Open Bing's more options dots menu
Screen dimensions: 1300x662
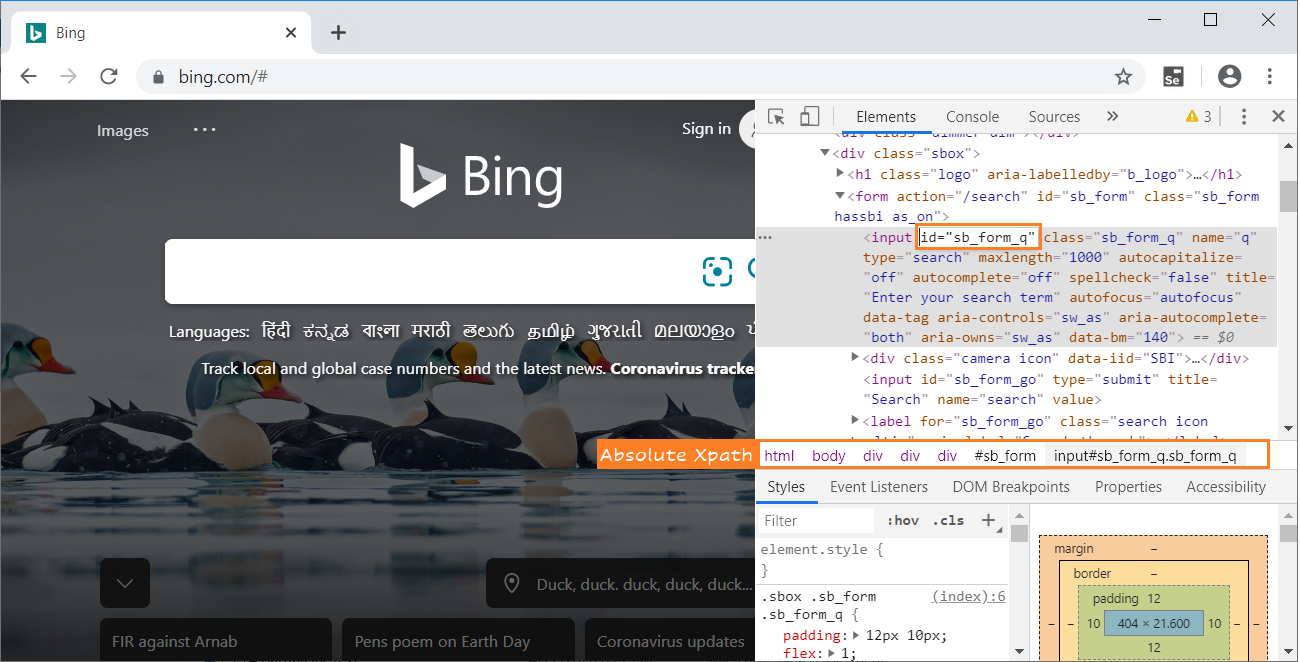[204, 129]
